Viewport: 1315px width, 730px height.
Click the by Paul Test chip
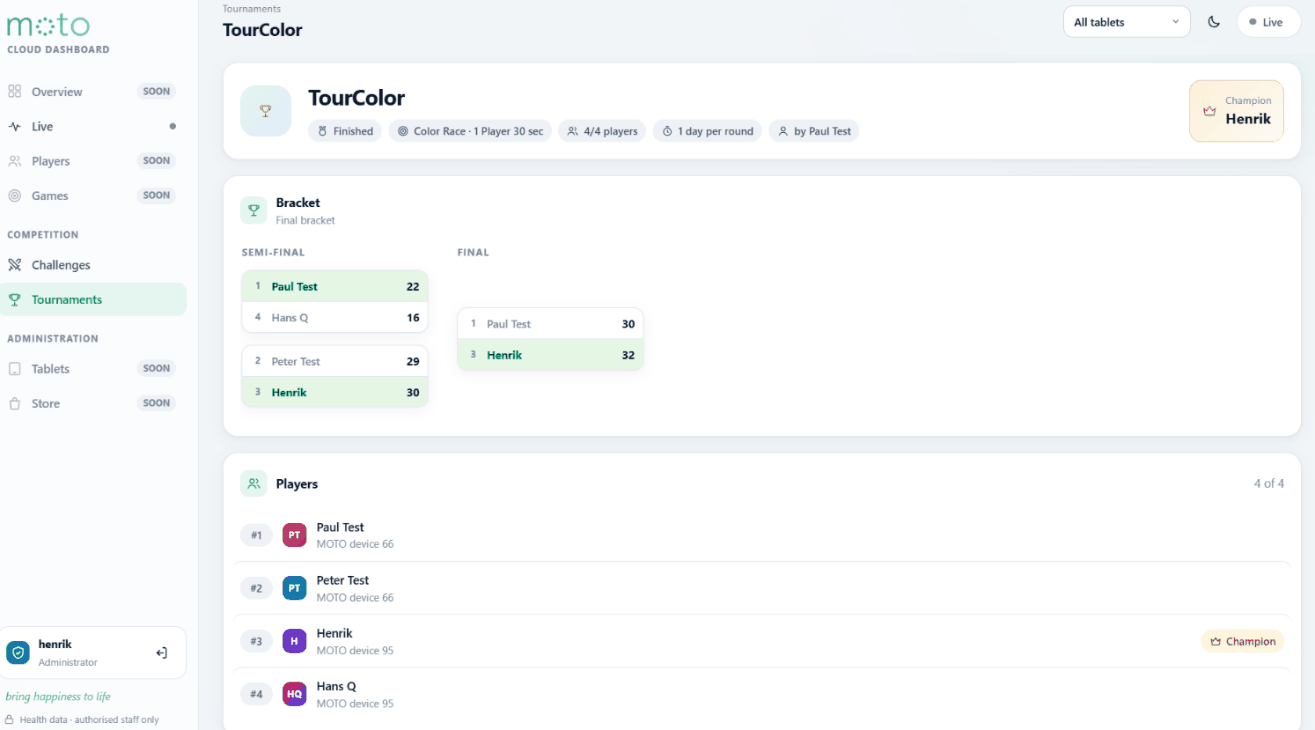[814, 131]
